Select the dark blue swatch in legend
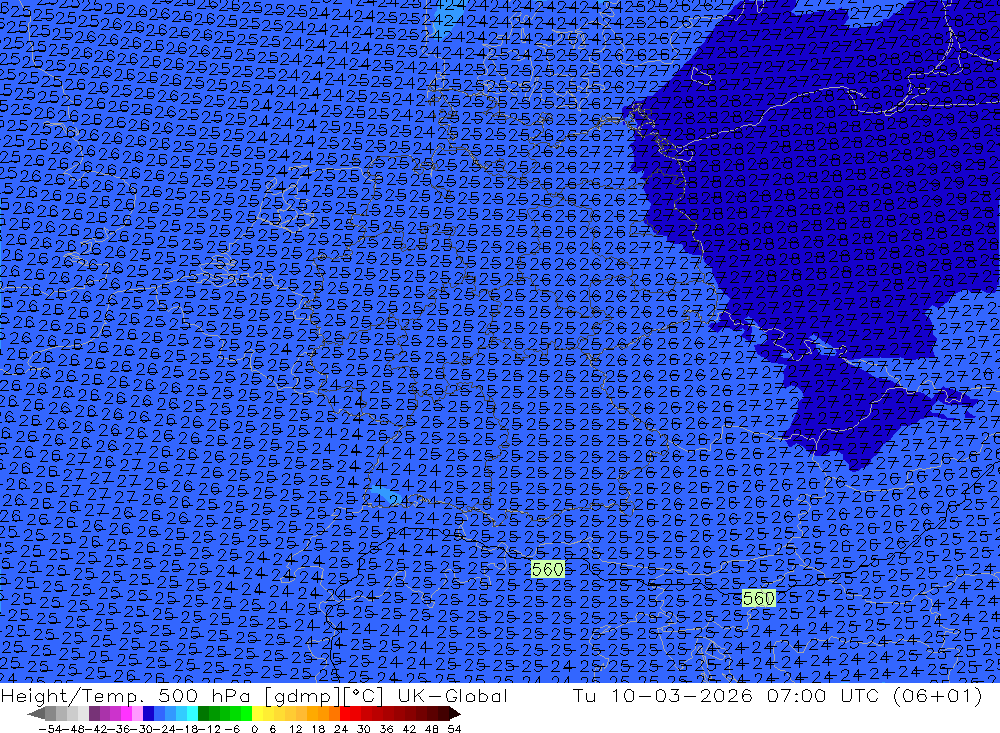The width and height of the screenshot is (1000, 733). tap(148, 714)
